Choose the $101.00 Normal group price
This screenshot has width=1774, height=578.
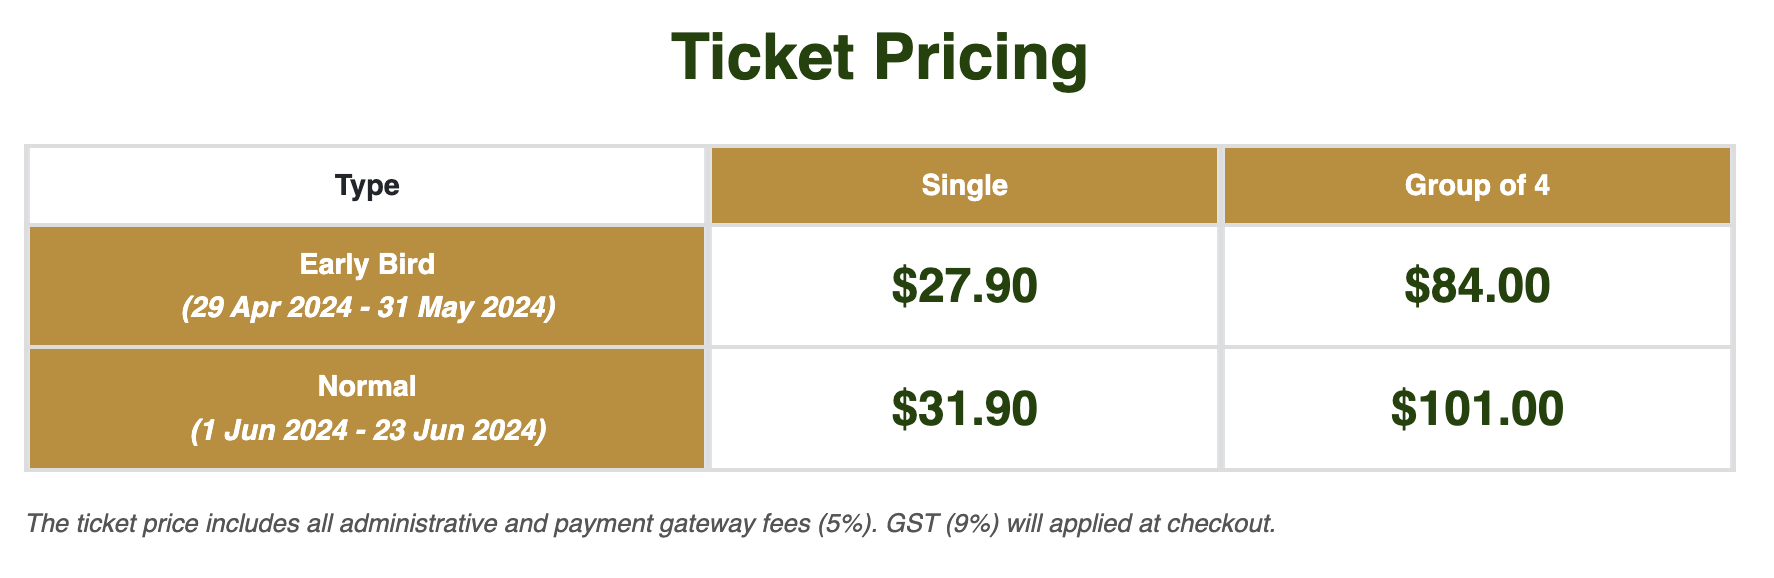click(x=1477, y=409)
